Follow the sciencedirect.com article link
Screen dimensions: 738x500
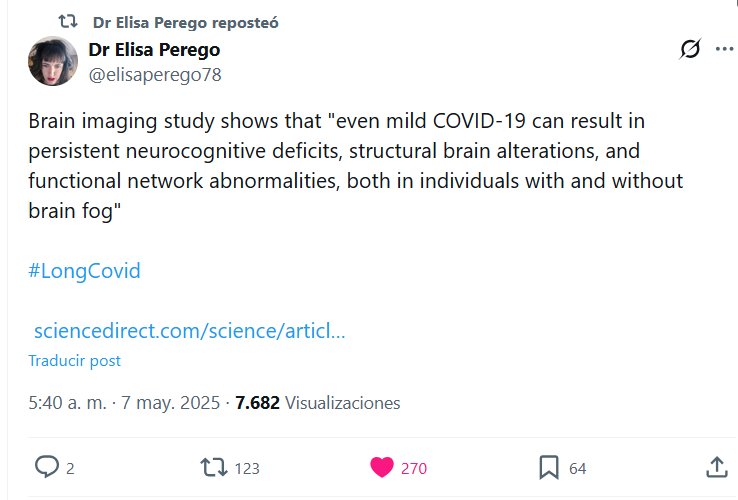(190, 331)
